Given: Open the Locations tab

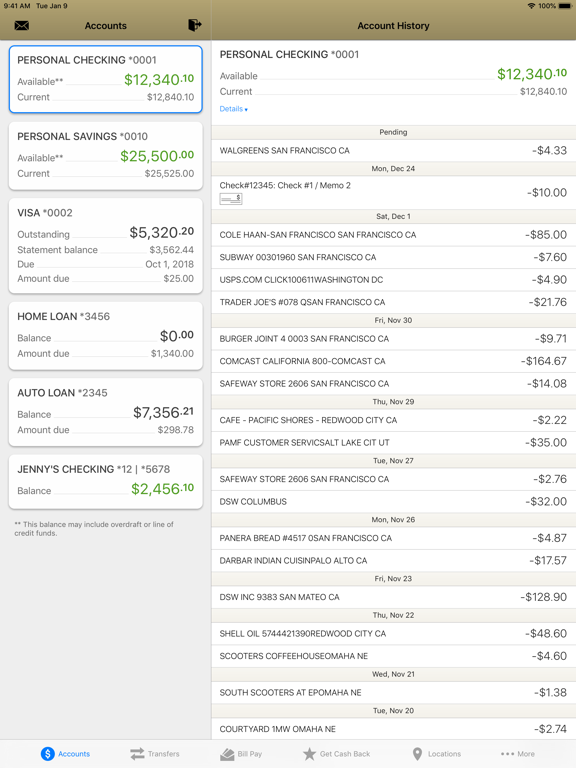Looking at the screenshot, I should coord(436,754).
